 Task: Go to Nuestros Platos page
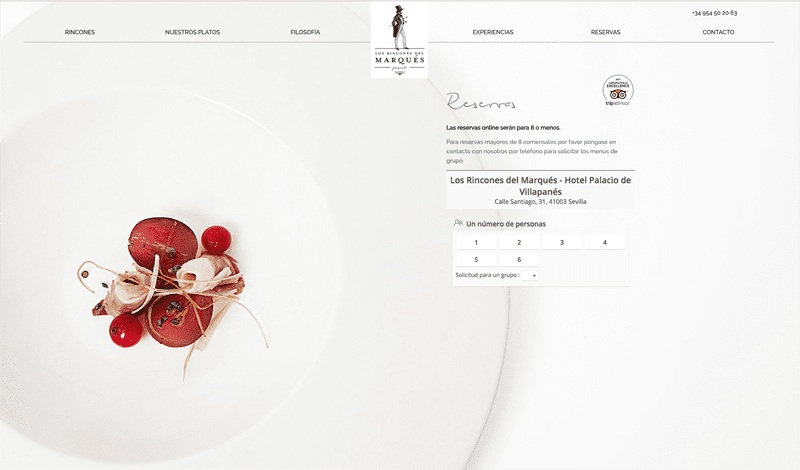click(192, 32)
